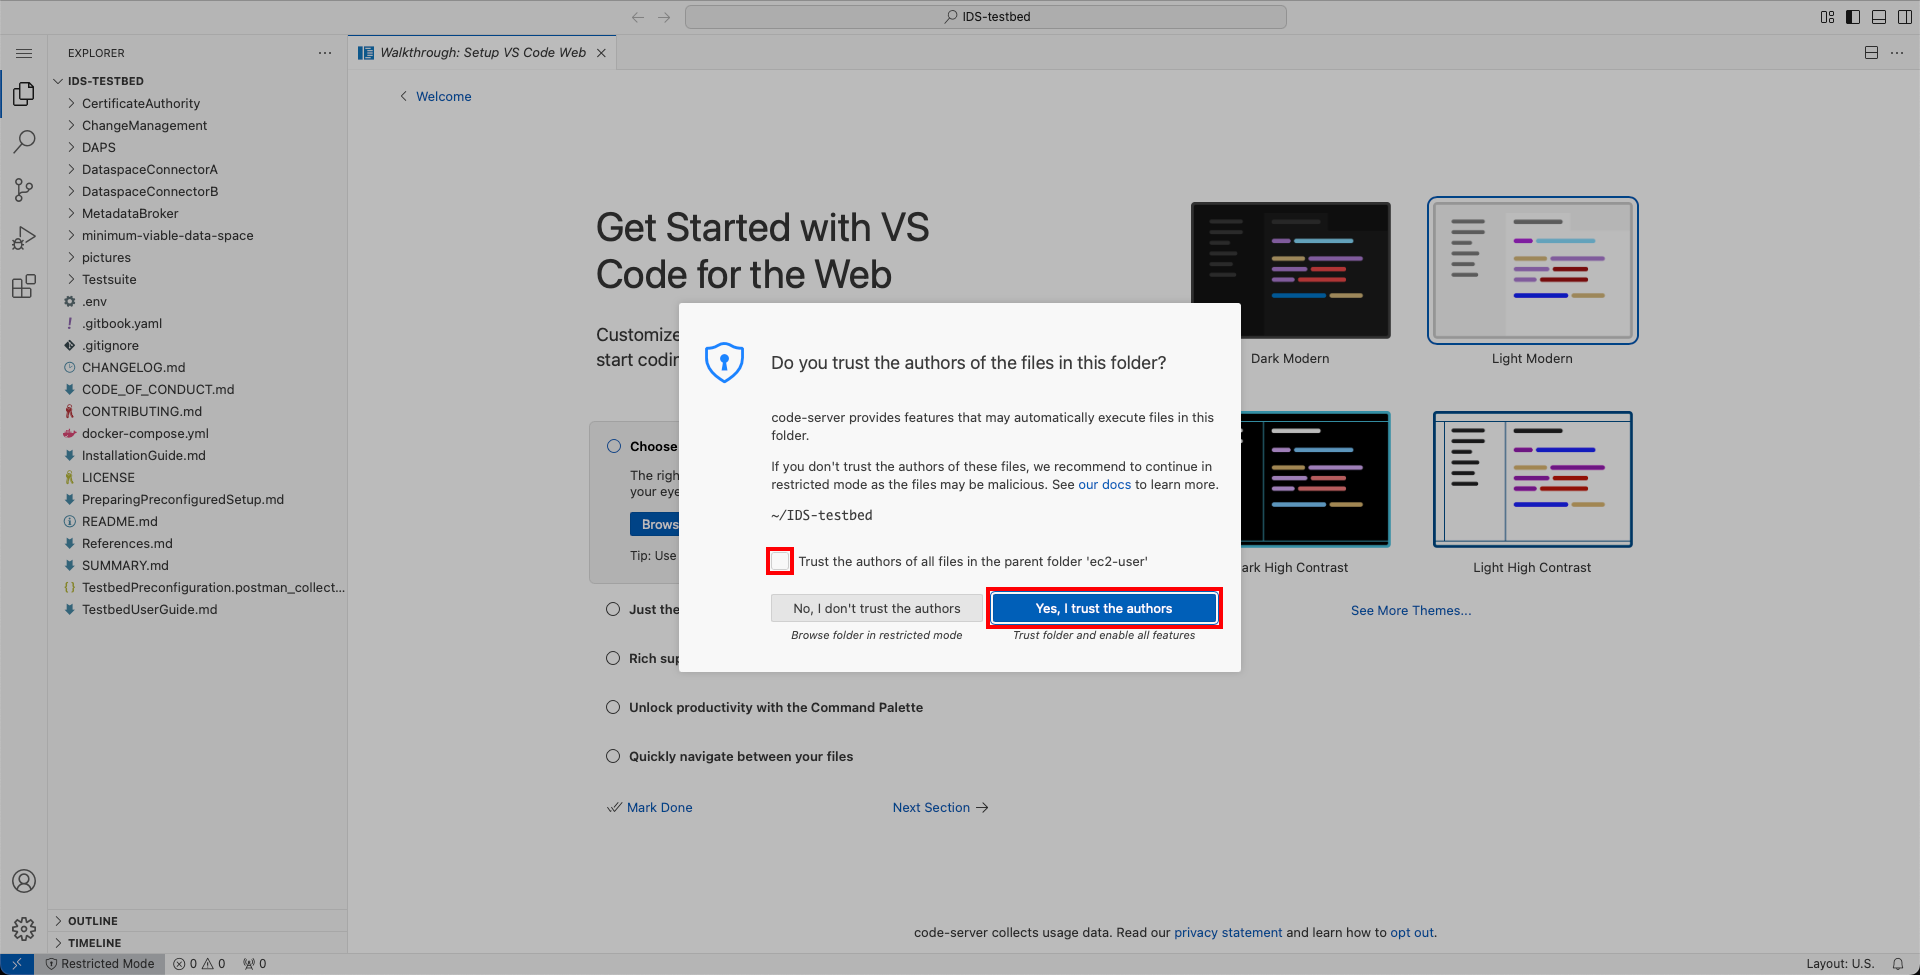Open the Manage gear icon
This screenshot has height=975, width=1920.
click(24, 929)
